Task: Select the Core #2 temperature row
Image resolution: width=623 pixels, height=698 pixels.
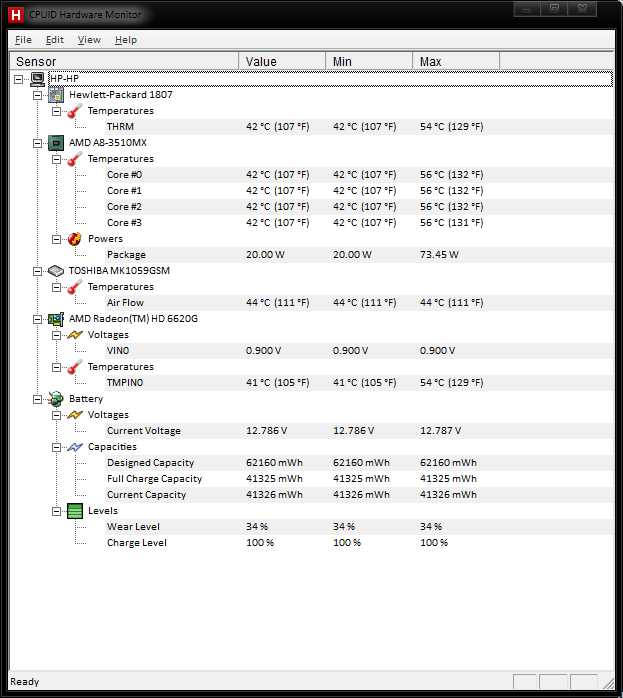Action: click(x=359, y=207)
